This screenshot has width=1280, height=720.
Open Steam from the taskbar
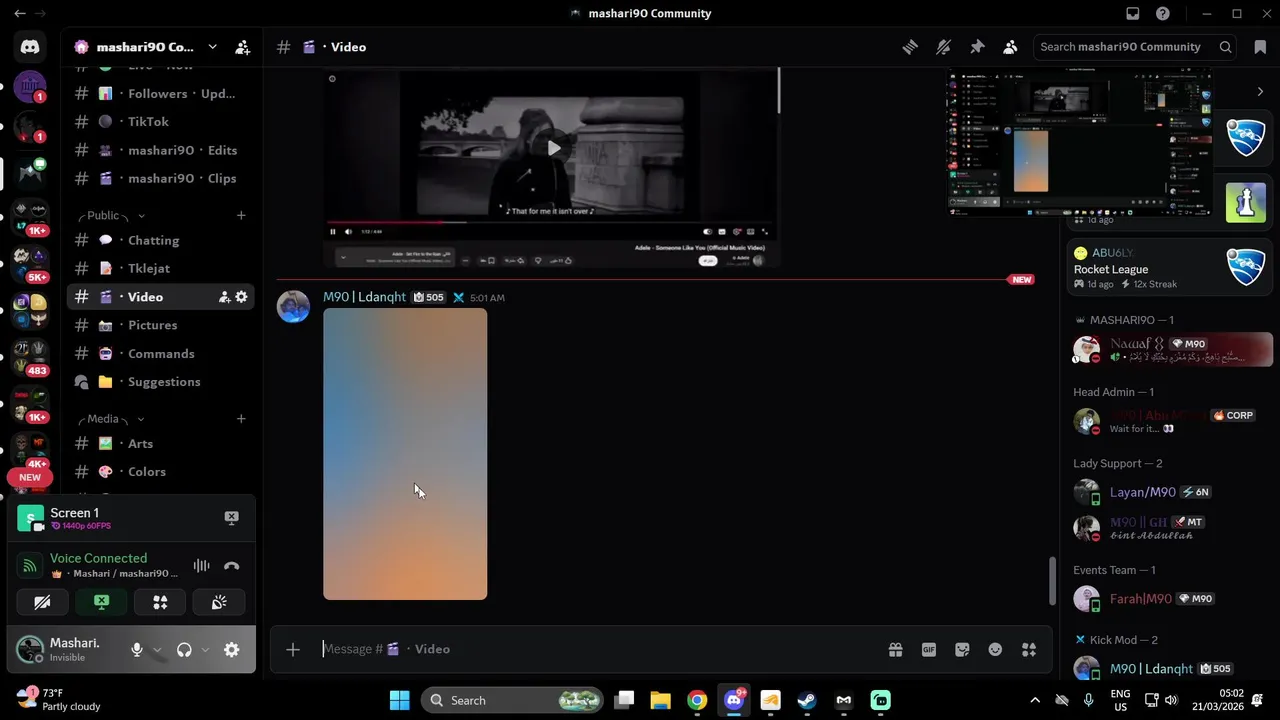pos(806,700)
